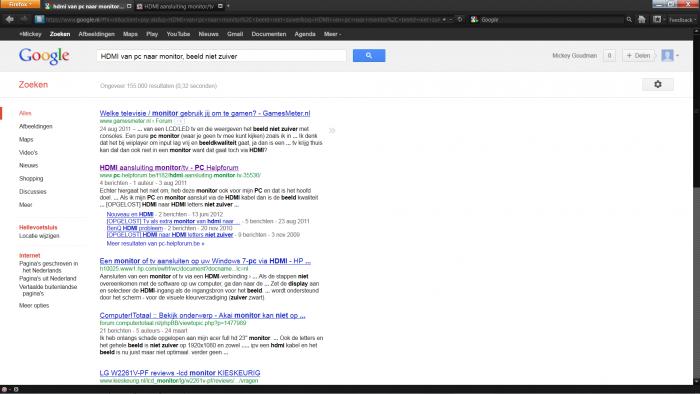Open +Mickey in the Google bar
The image size is (700, 394).
pos(30,34)
